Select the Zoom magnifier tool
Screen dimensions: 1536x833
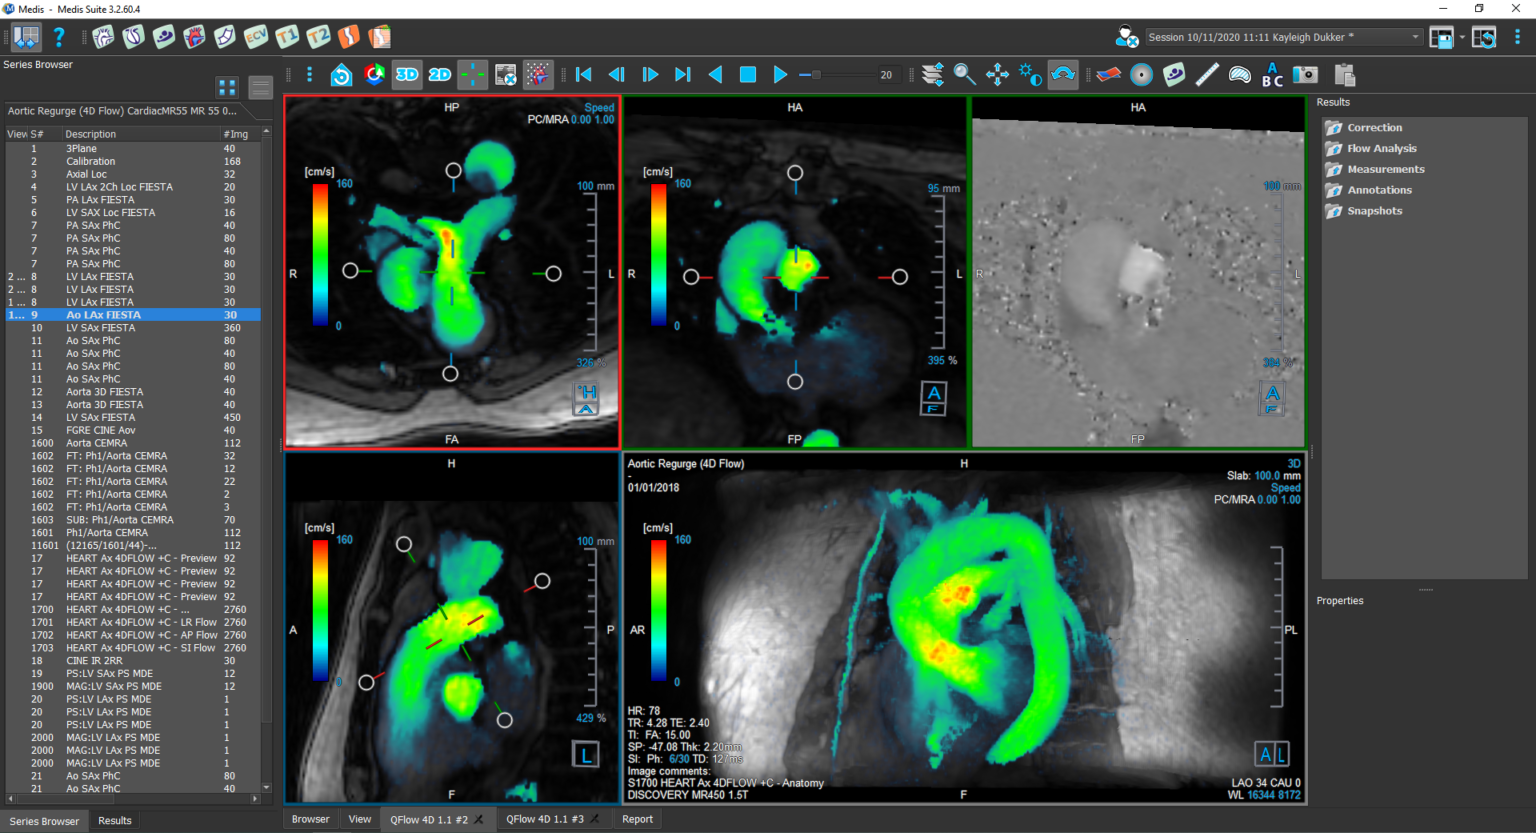tap(964, 74)
